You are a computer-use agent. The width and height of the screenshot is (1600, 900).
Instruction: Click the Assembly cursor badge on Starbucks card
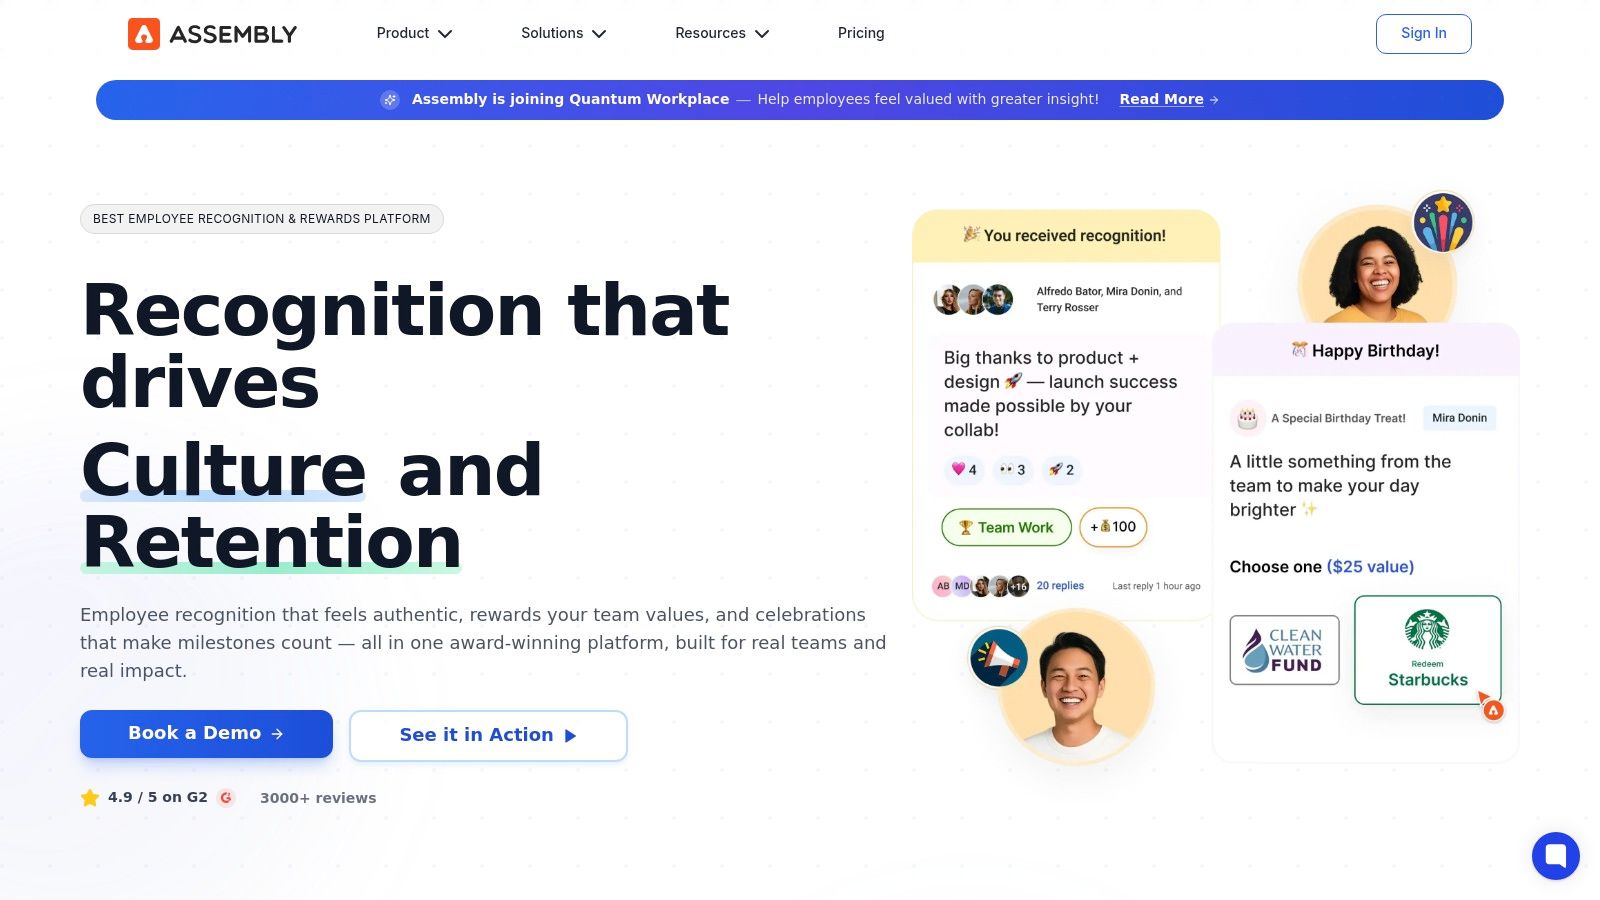coord(1492,708)
